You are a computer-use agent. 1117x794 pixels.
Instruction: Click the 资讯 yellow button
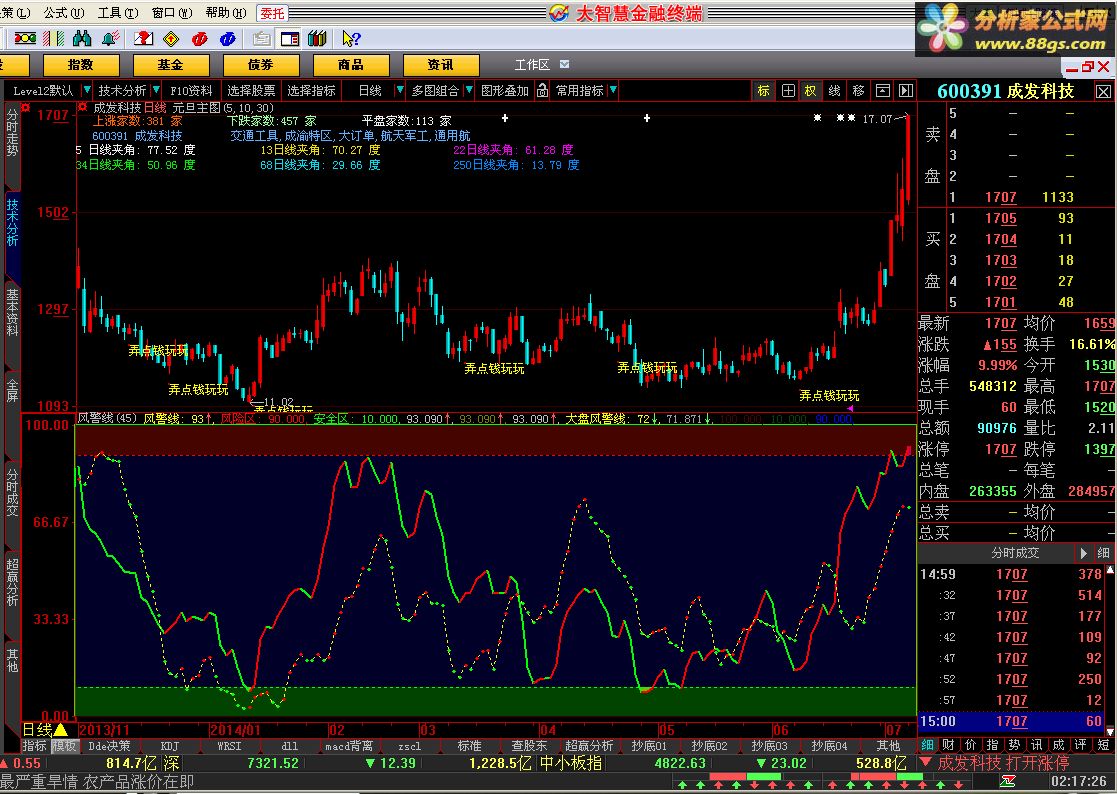(440, 65)
